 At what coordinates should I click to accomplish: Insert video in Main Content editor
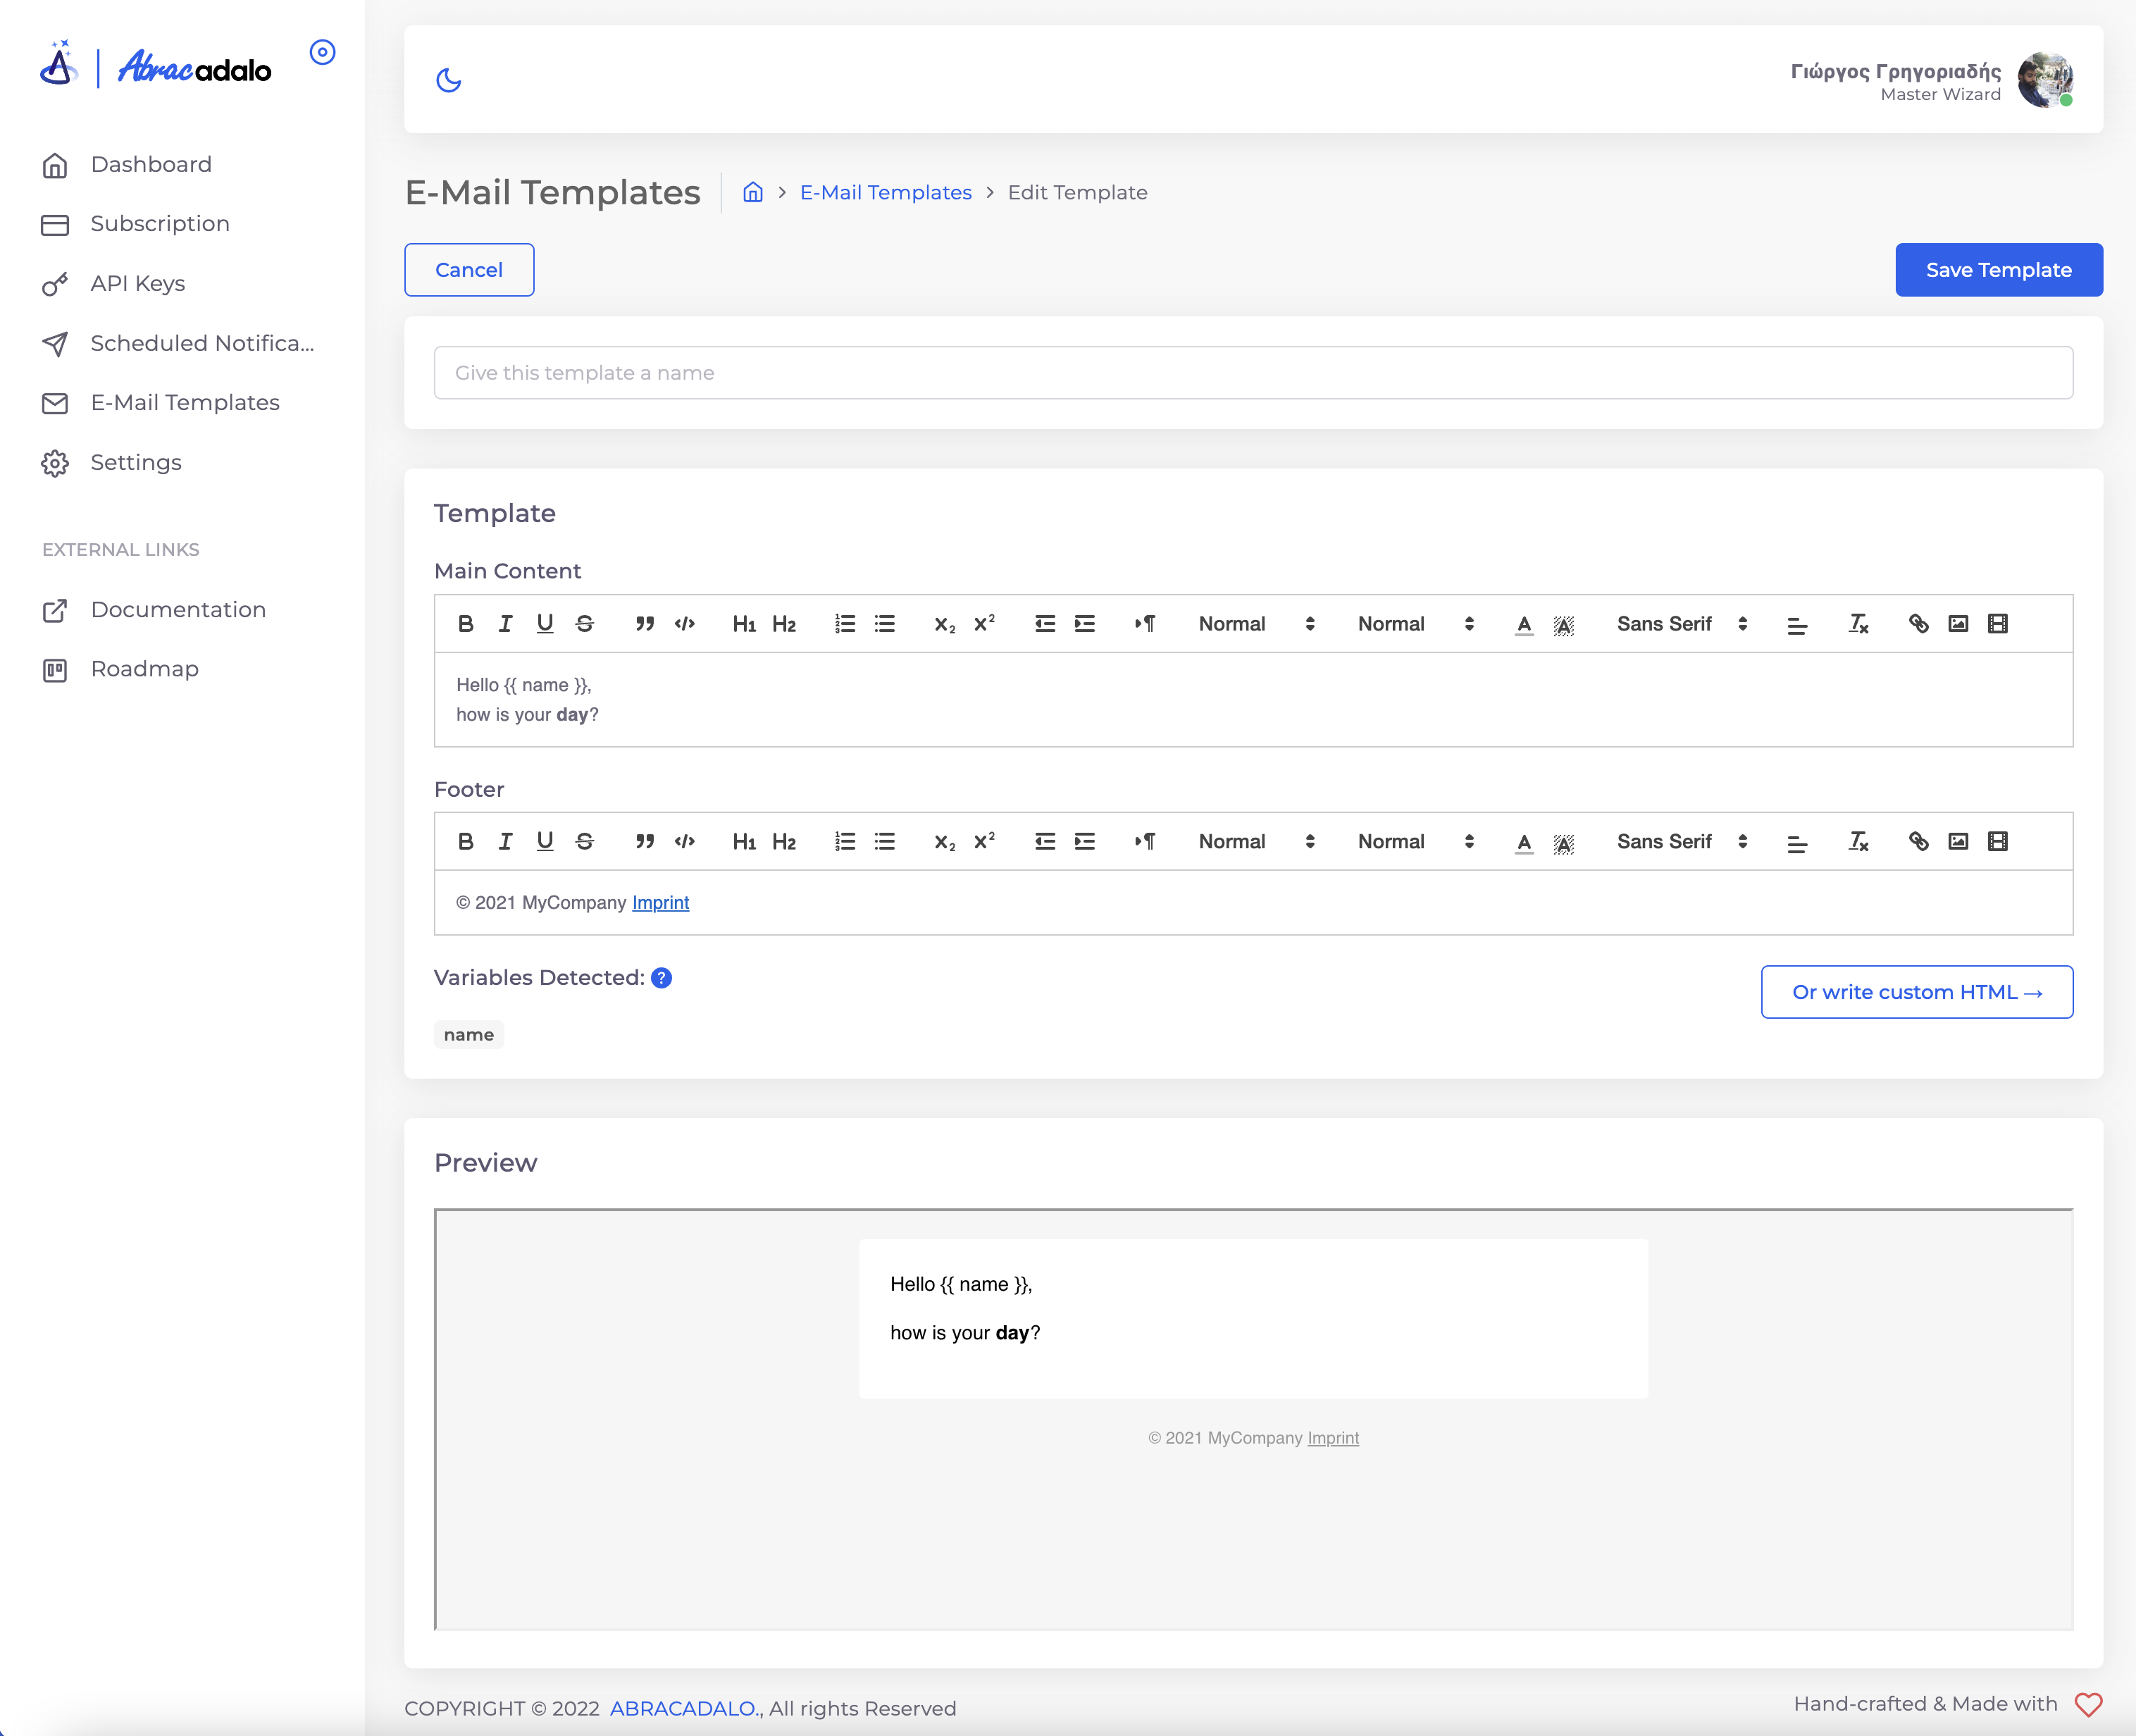1998,624
